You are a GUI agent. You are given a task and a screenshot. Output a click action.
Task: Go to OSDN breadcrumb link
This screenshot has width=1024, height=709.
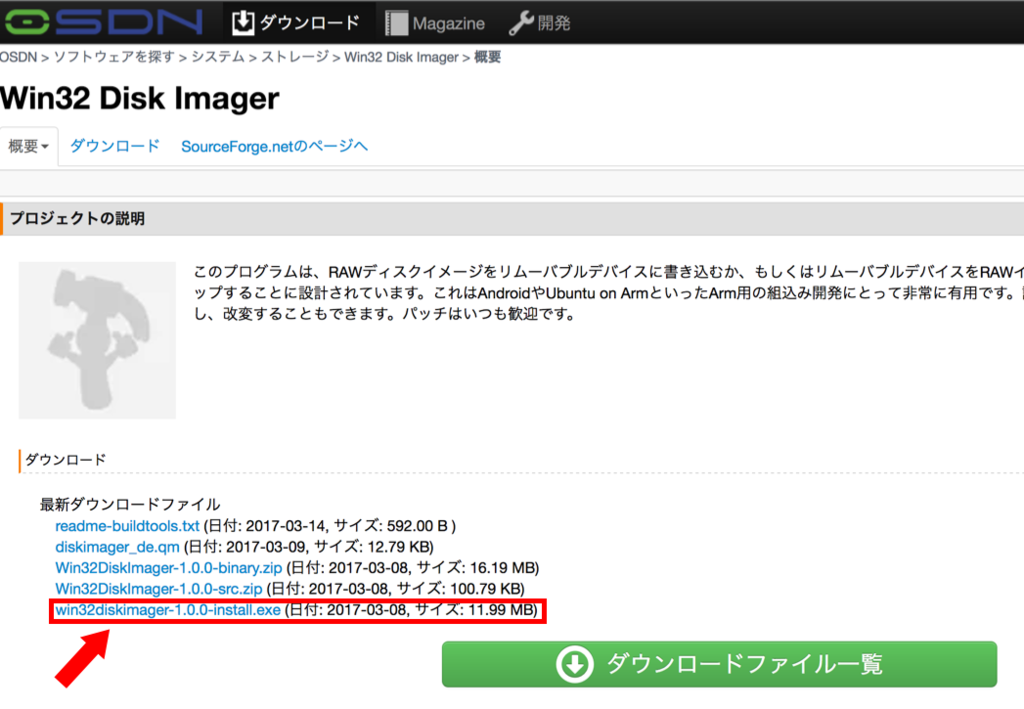pos(18,57)
